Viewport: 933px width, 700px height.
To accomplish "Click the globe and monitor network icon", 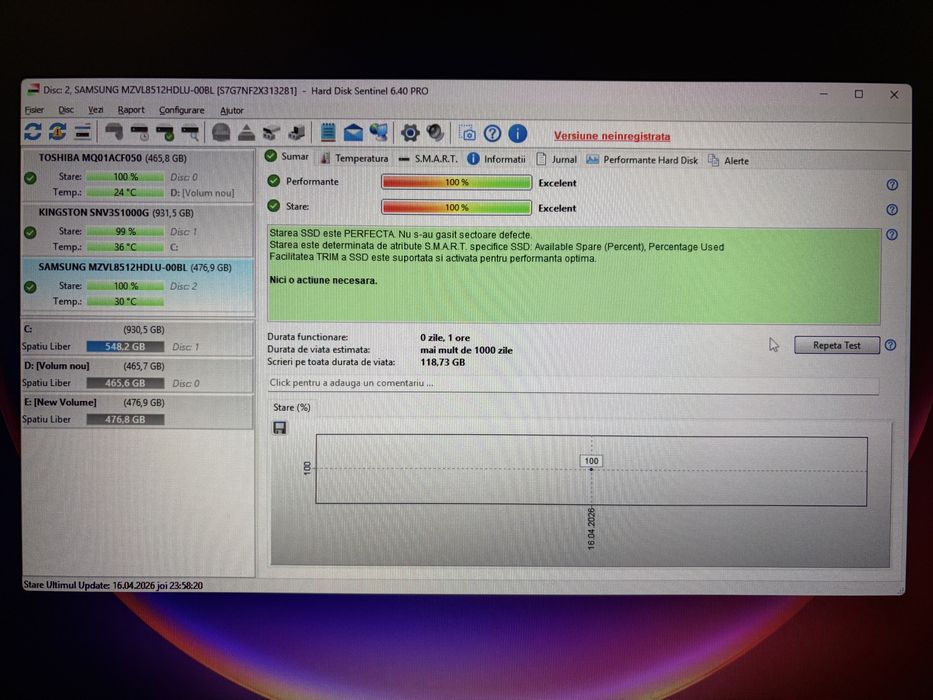I will point(378,132).
